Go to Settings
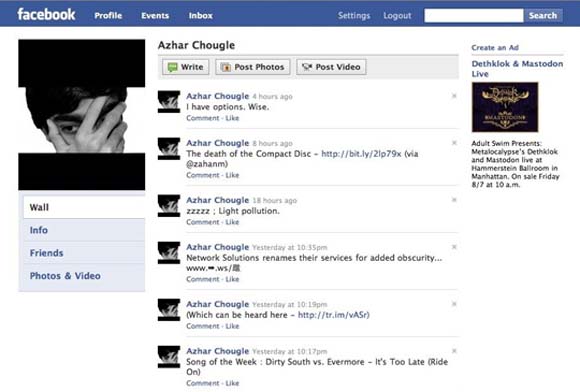The image size is (580, 392). click(x=354, y=16)
